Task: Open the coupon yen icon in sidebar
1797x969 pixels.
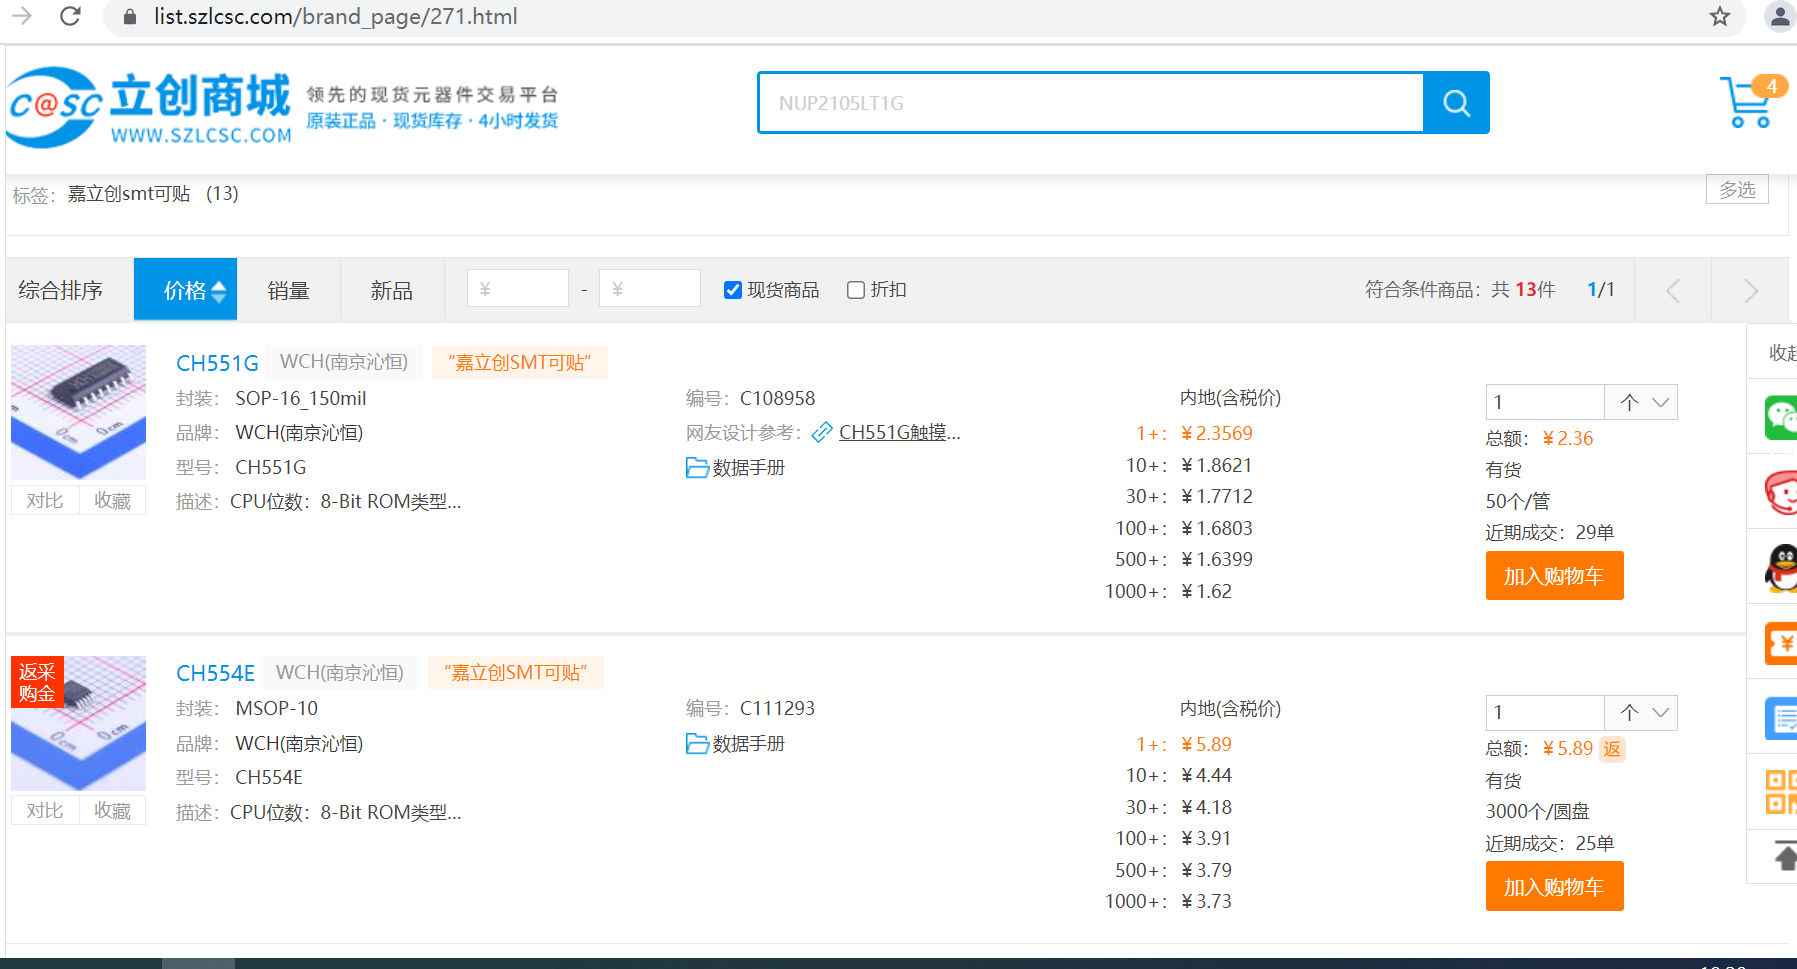Action: tap(1781, 643)
